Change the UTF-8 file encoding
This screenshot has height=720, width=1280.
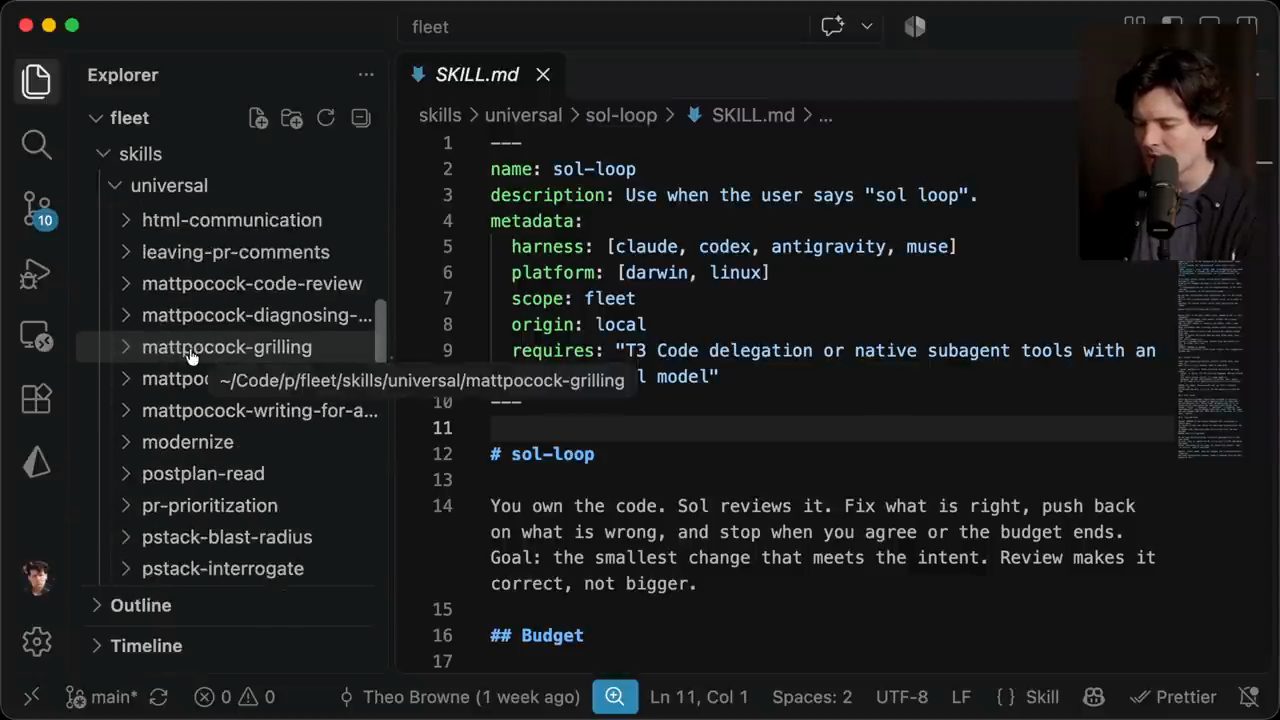(902, 697)
